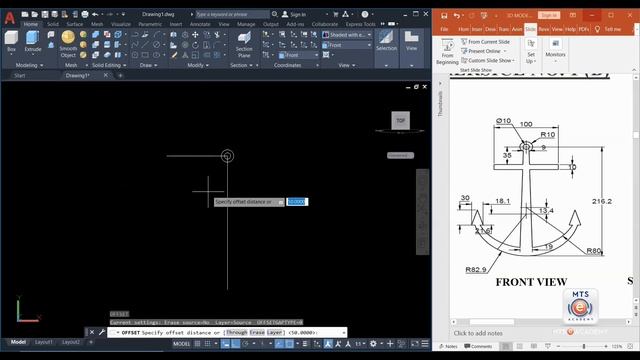Click the search magnifier in the title bar

[x=275, y=14]
